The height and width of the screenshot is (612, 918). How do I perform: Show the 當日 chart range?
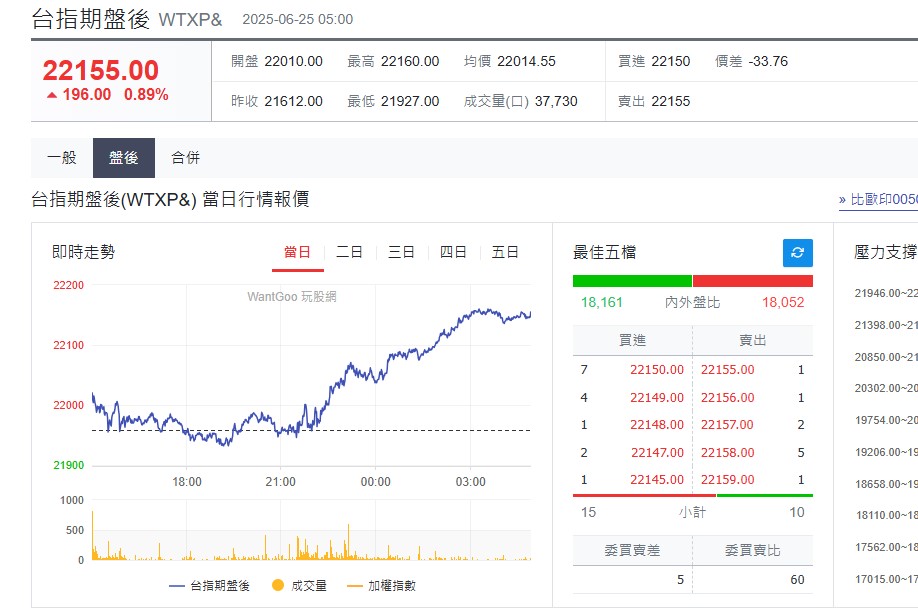(297, 252)
